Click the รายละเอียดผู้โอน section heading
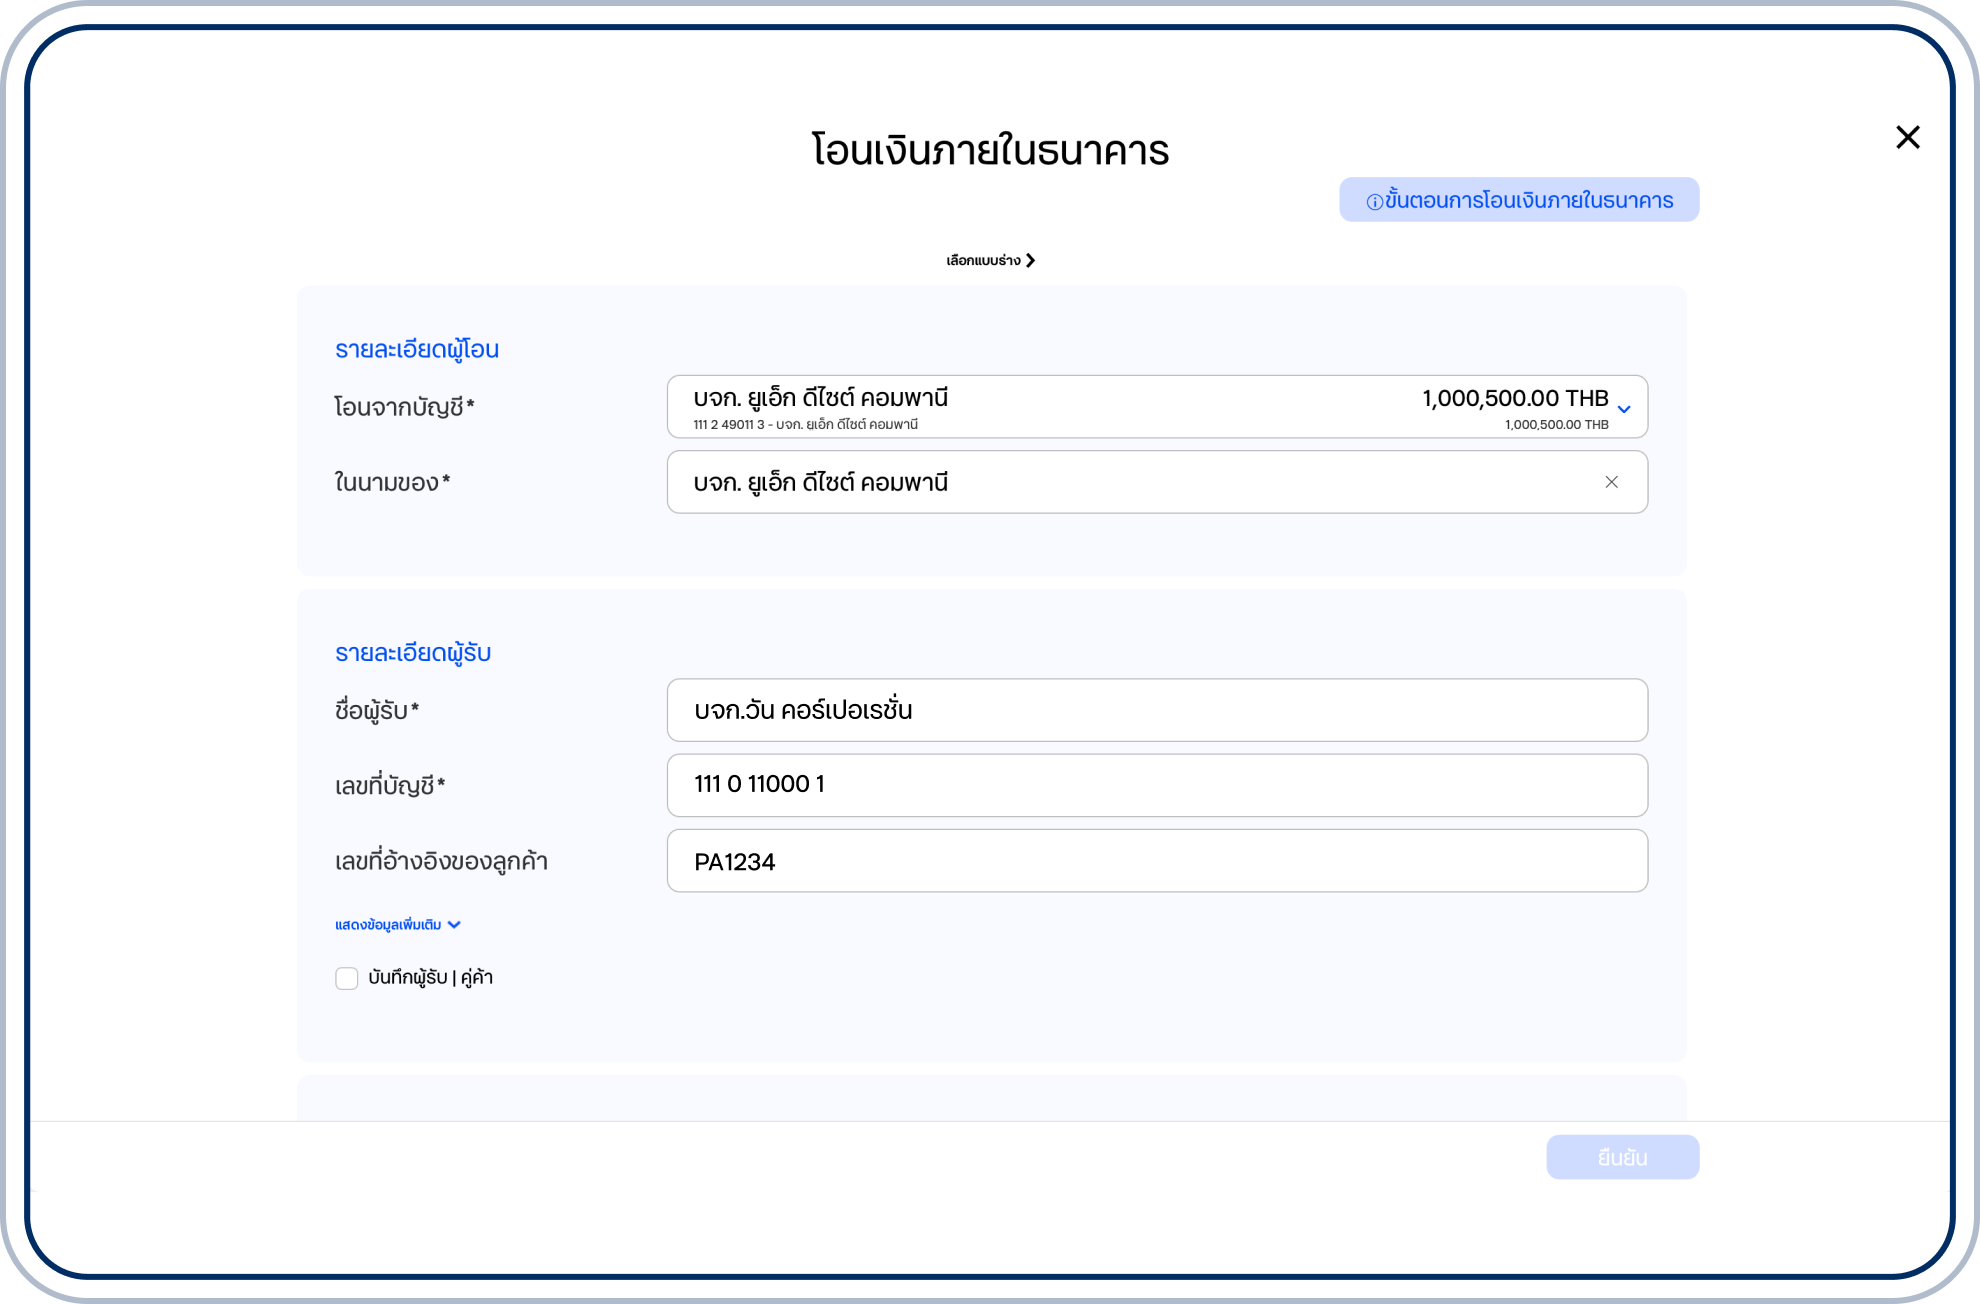Image resolution: width=1980 pixels, height=1304 pixels. (x=416, y=350)
